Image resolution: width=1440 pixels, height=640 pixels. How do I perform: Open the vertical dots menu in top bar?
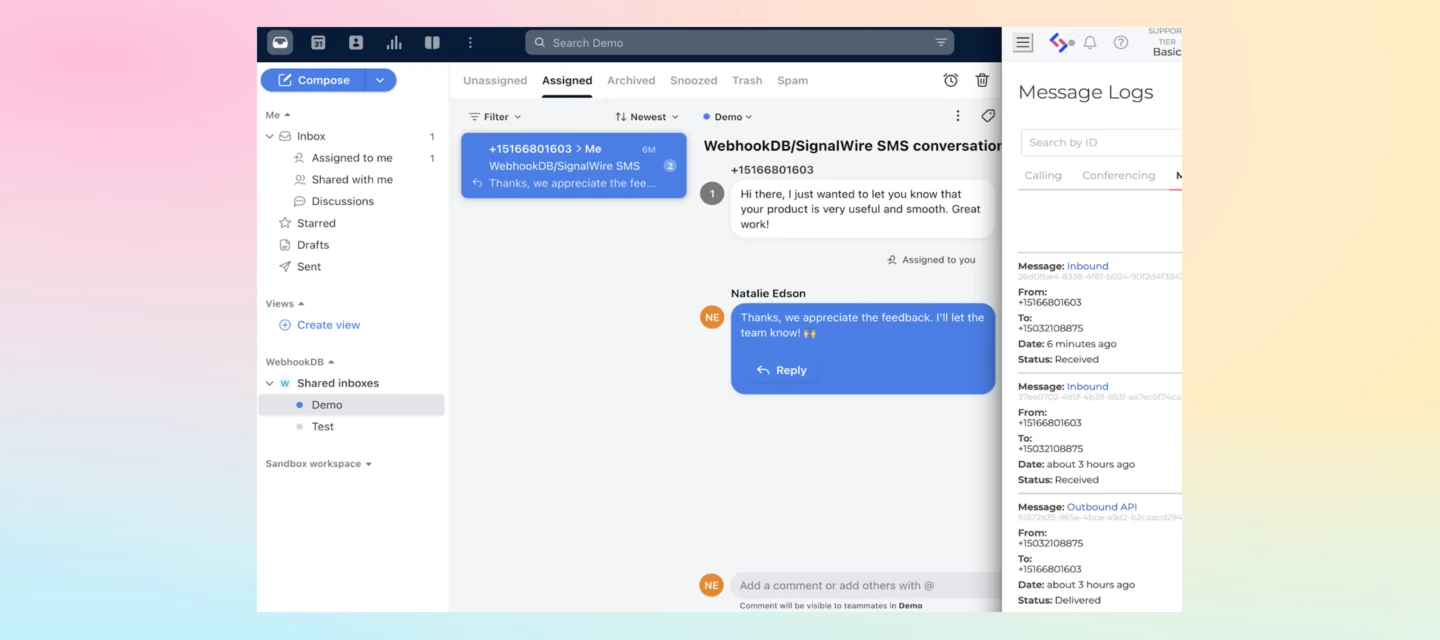click(470, 43)
